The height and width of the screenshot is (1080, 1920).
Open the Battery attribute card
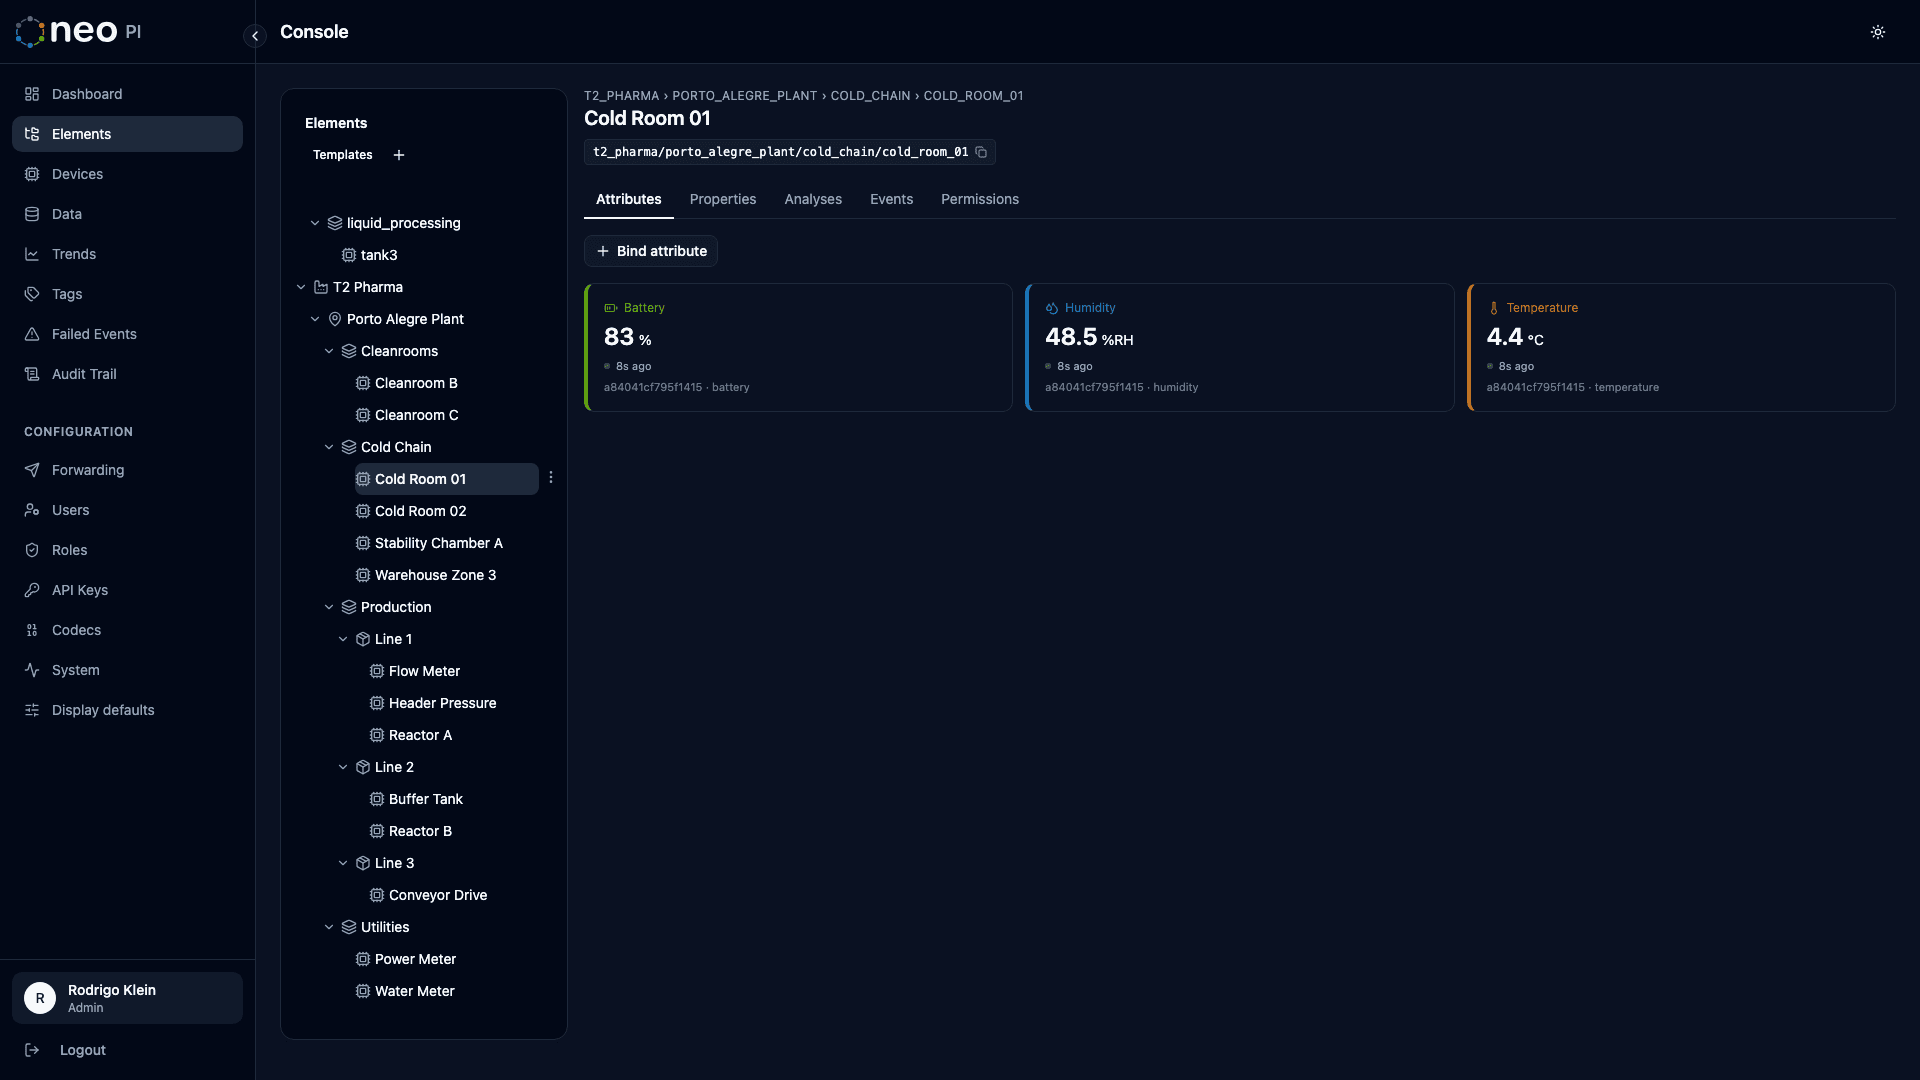[798, 347]
